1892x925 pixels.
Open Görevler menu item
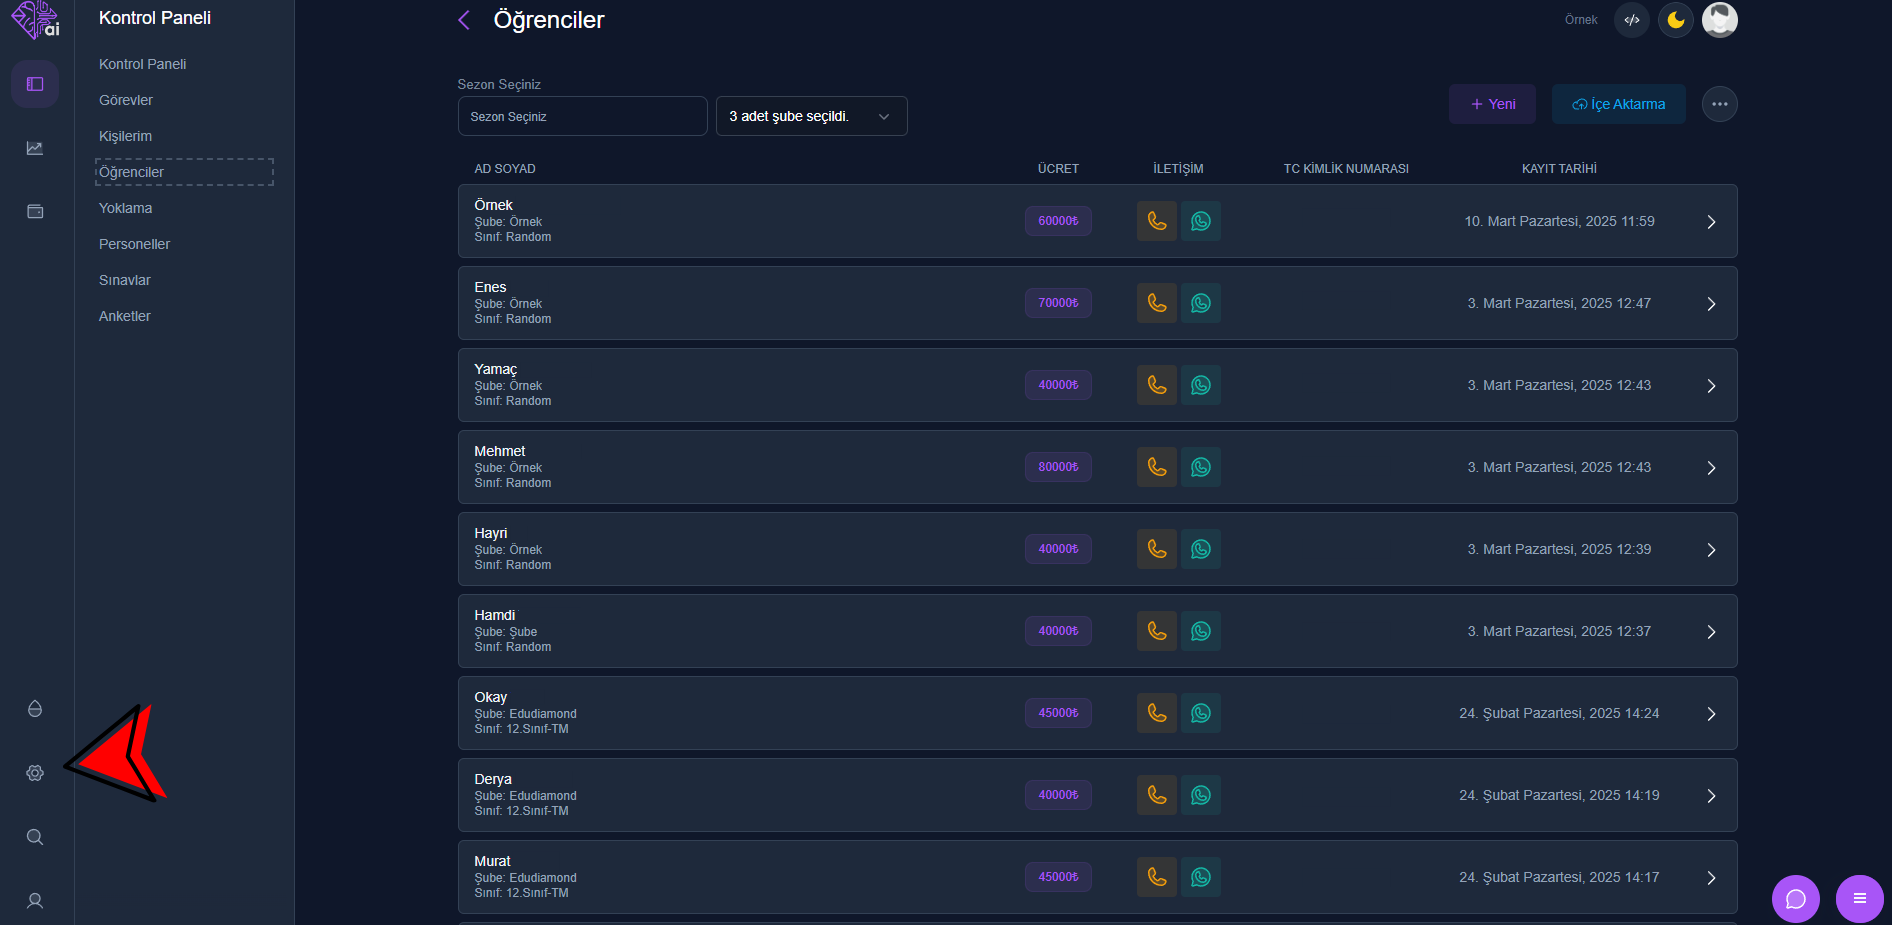126,100
